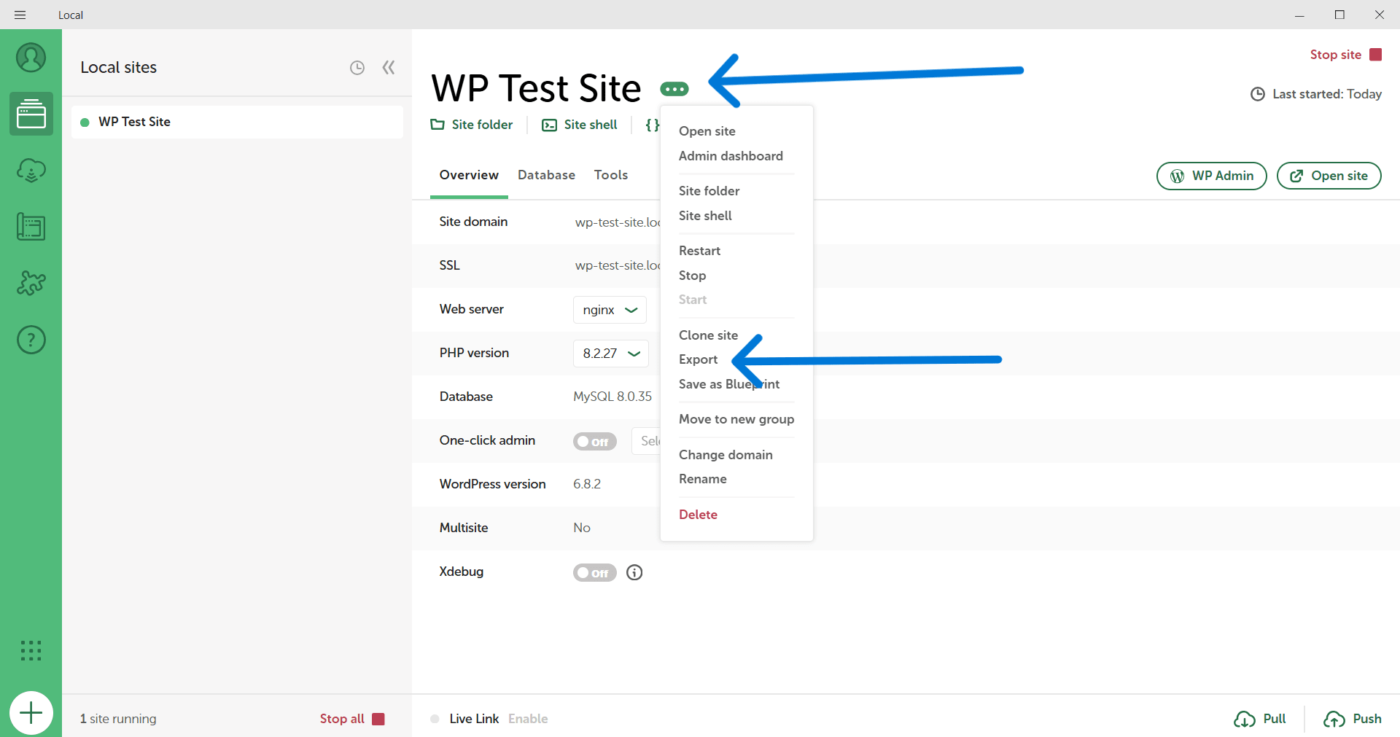The image size is (1400, 737).
Task: Click the plus button to add site
Action: pos(31,713)
